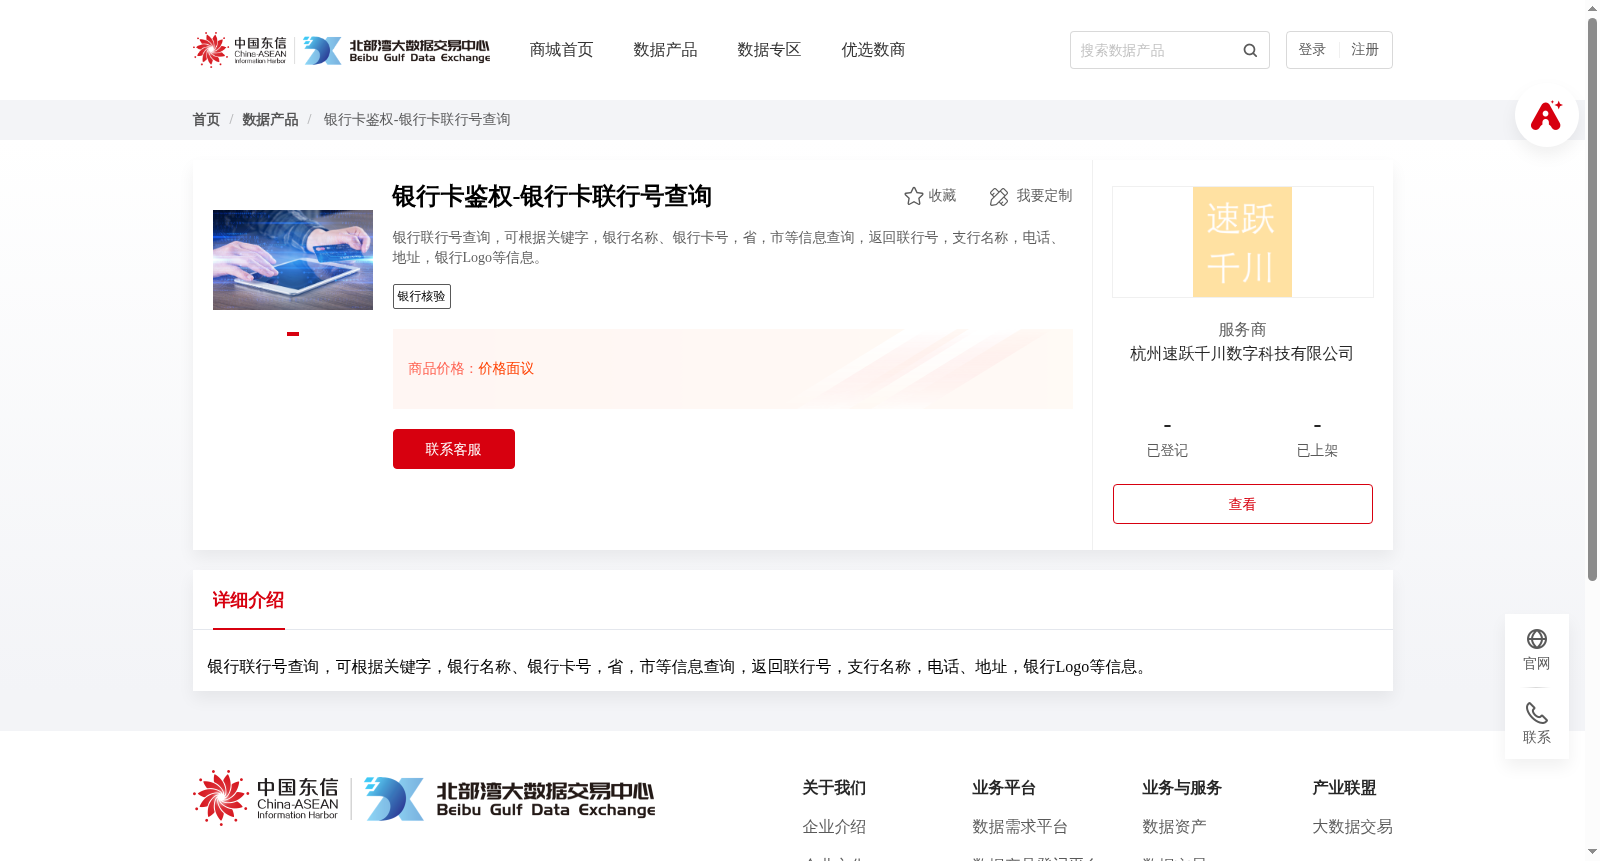Click the star icon to favorite product

(x=913, y=196)
